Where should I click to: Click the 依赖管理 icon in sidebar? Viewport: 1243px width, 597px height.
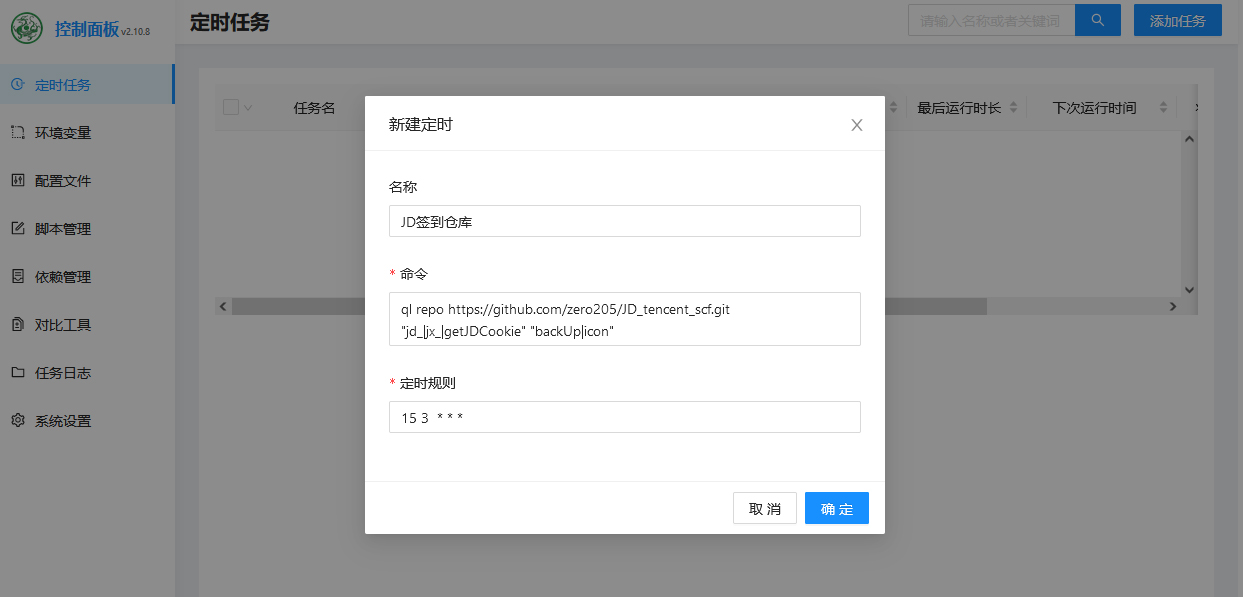(x=17, y=277)
